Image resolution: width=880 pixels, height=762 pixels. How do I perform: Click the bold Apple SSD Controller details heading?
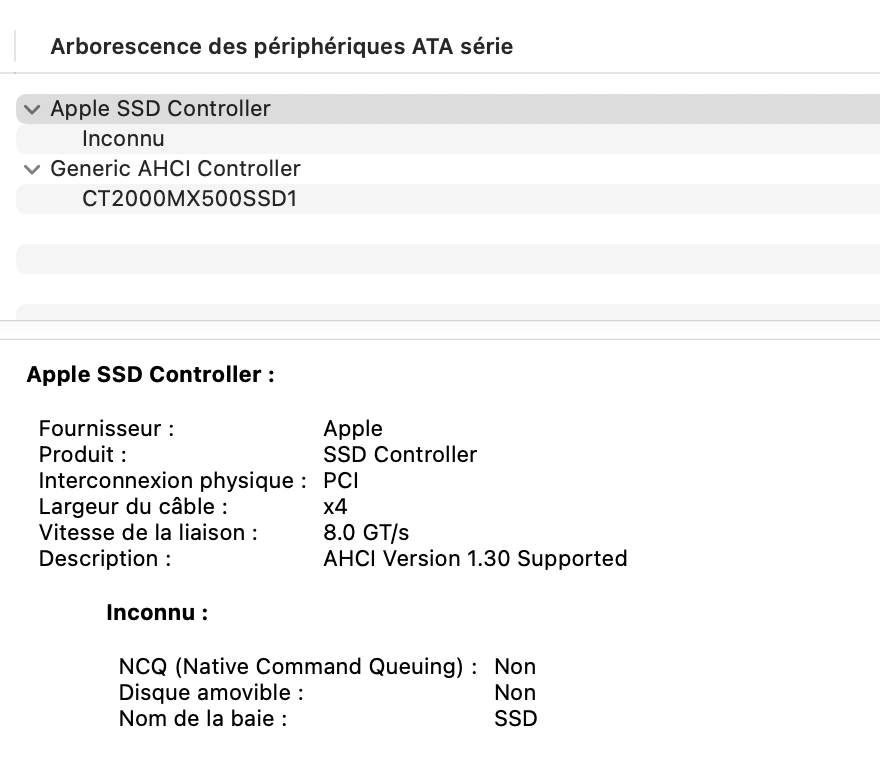tap(150, 375)
